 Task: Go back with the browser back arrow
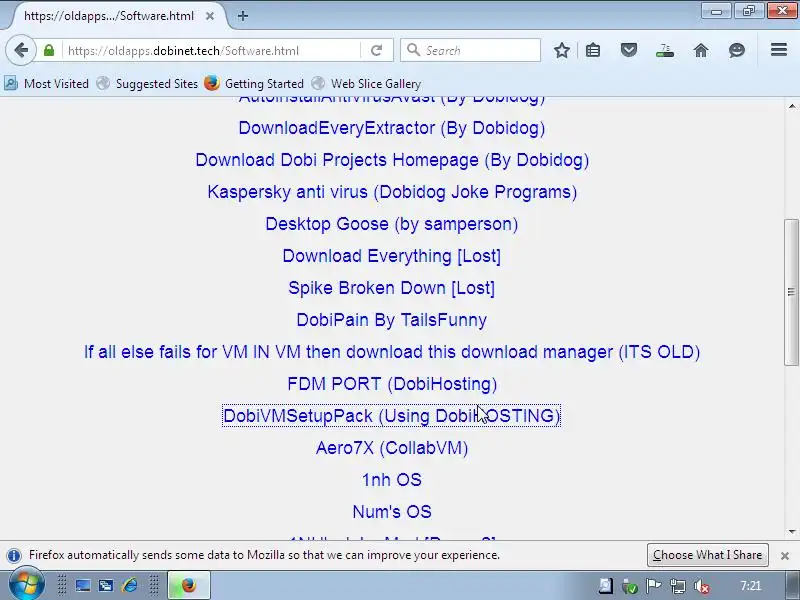21,51
